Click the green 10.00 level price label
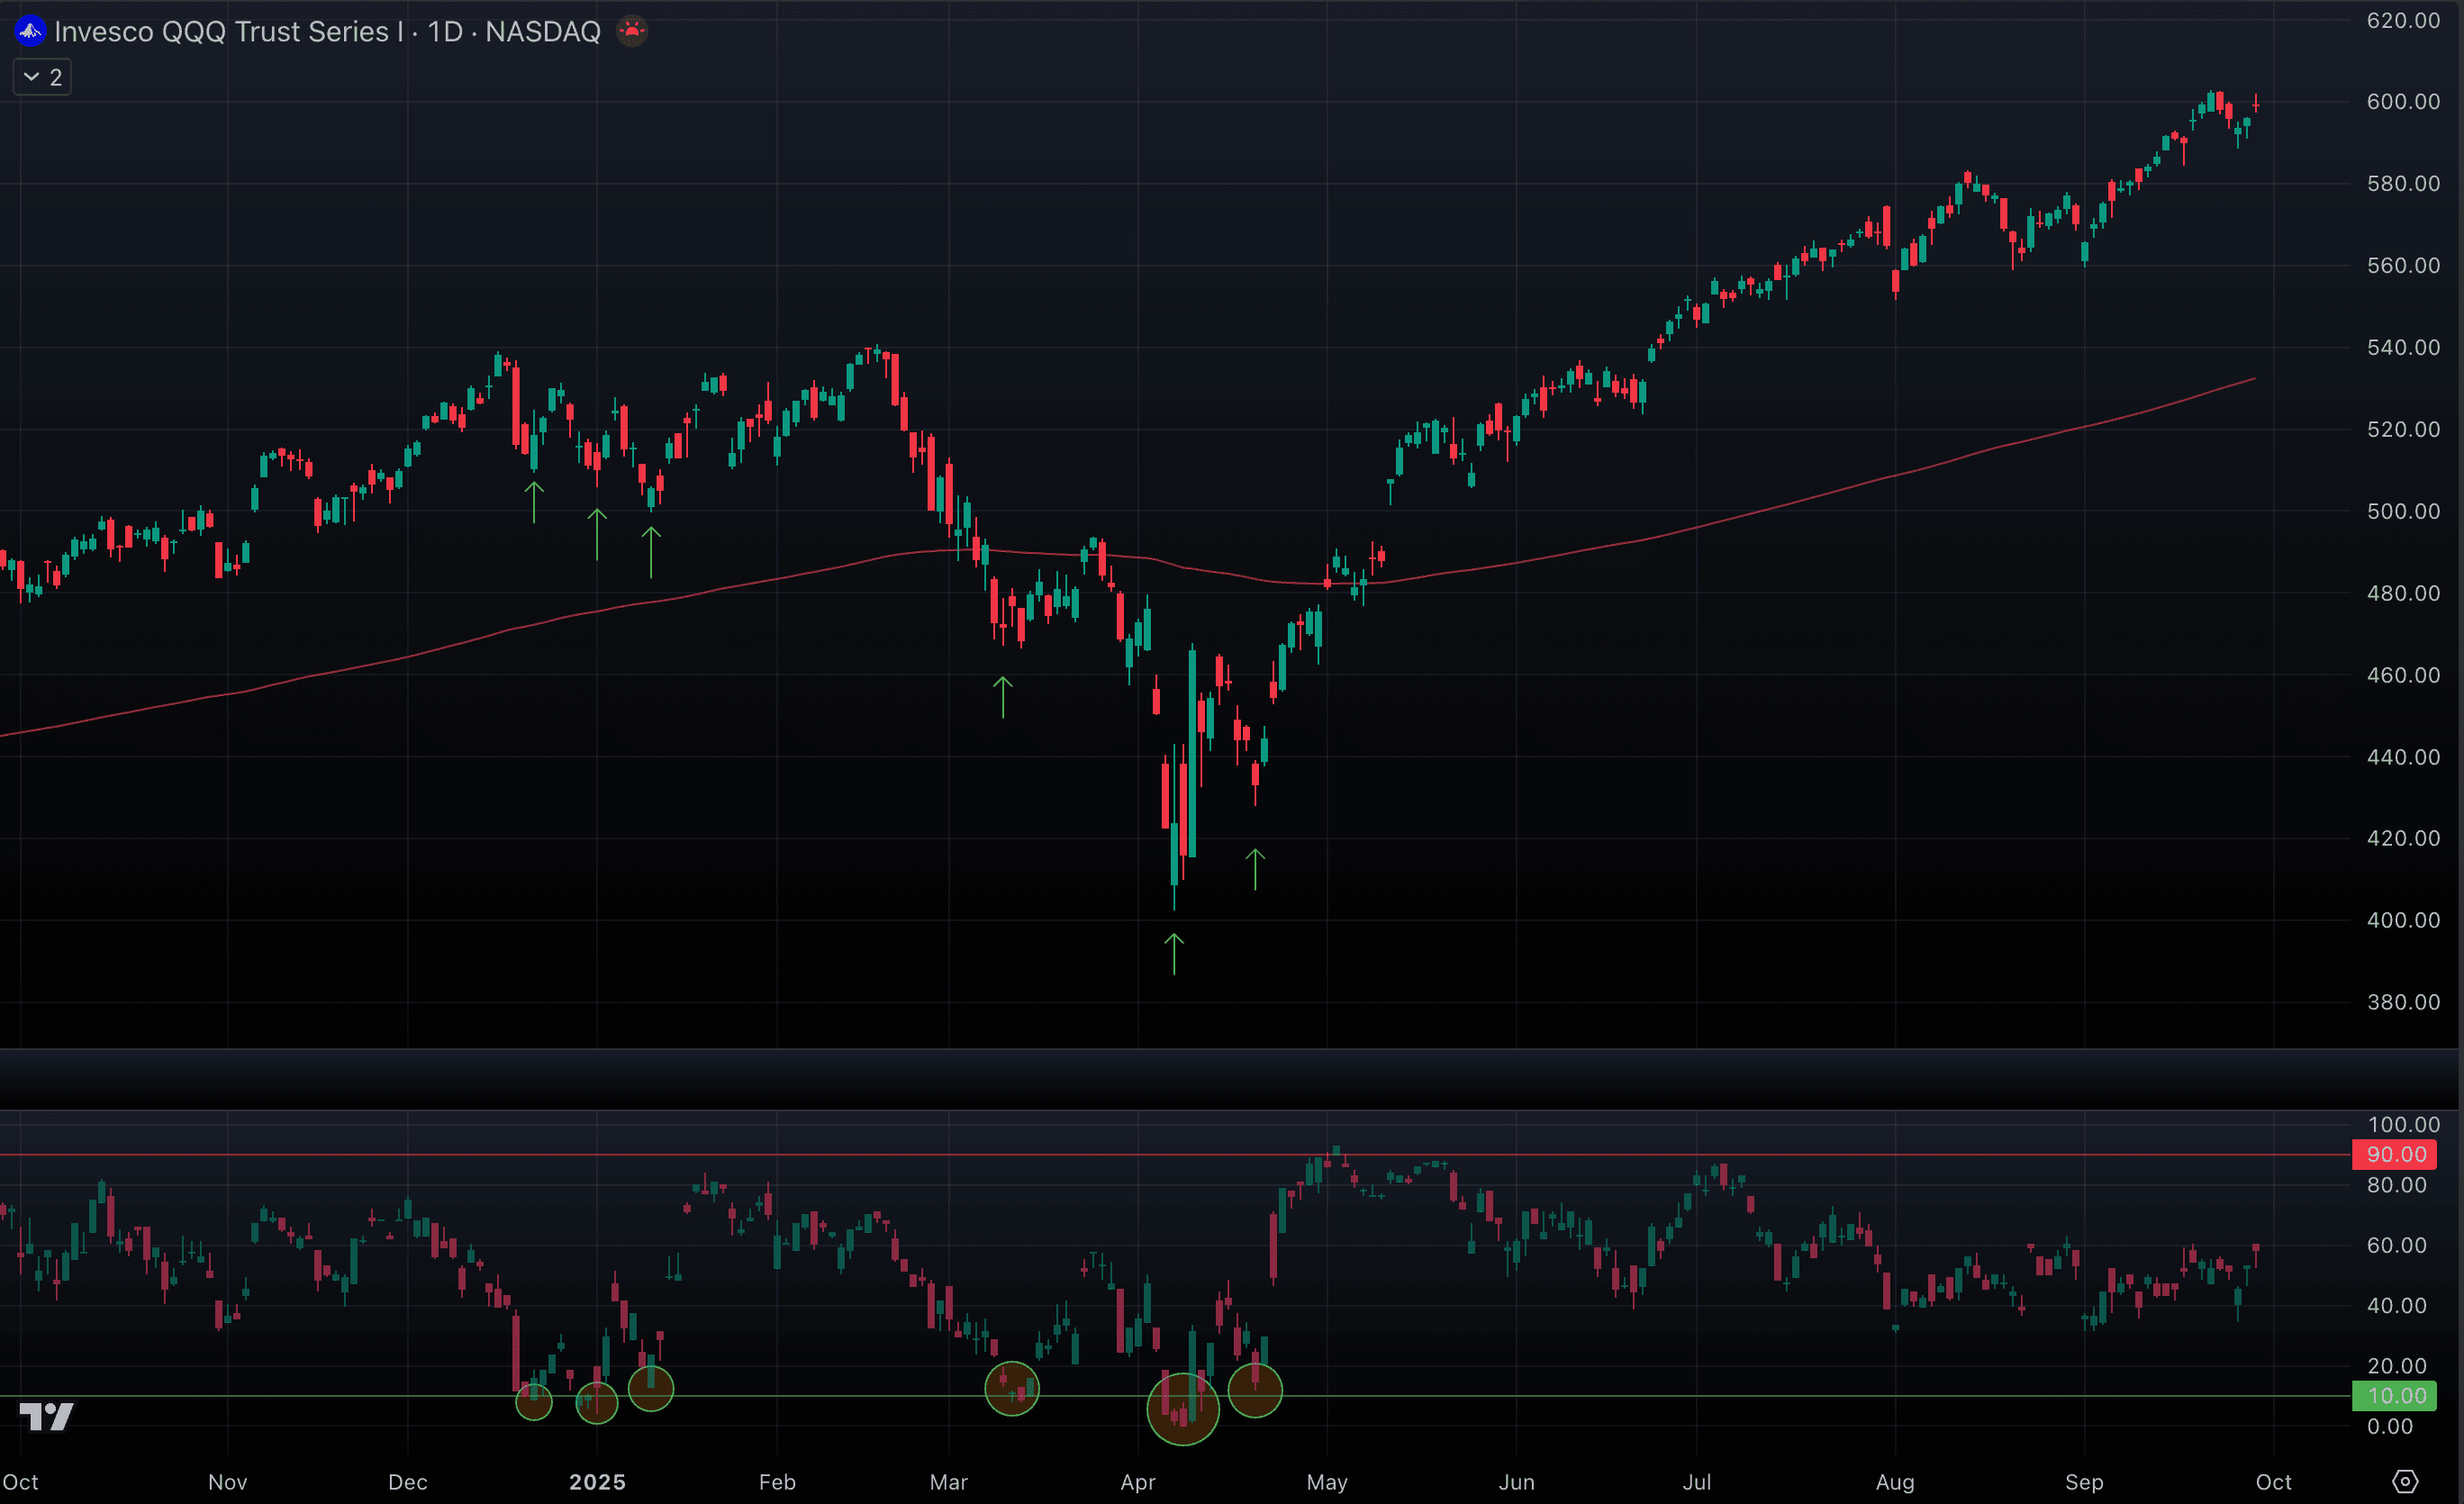Viewport: 2464px width, 1504px height. pos(2396,1395)
